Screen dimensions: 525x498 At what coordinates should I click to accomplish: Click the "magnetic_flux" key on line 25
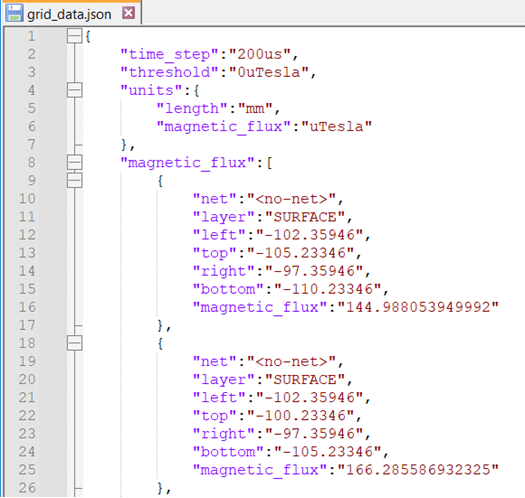coord(260,471)
